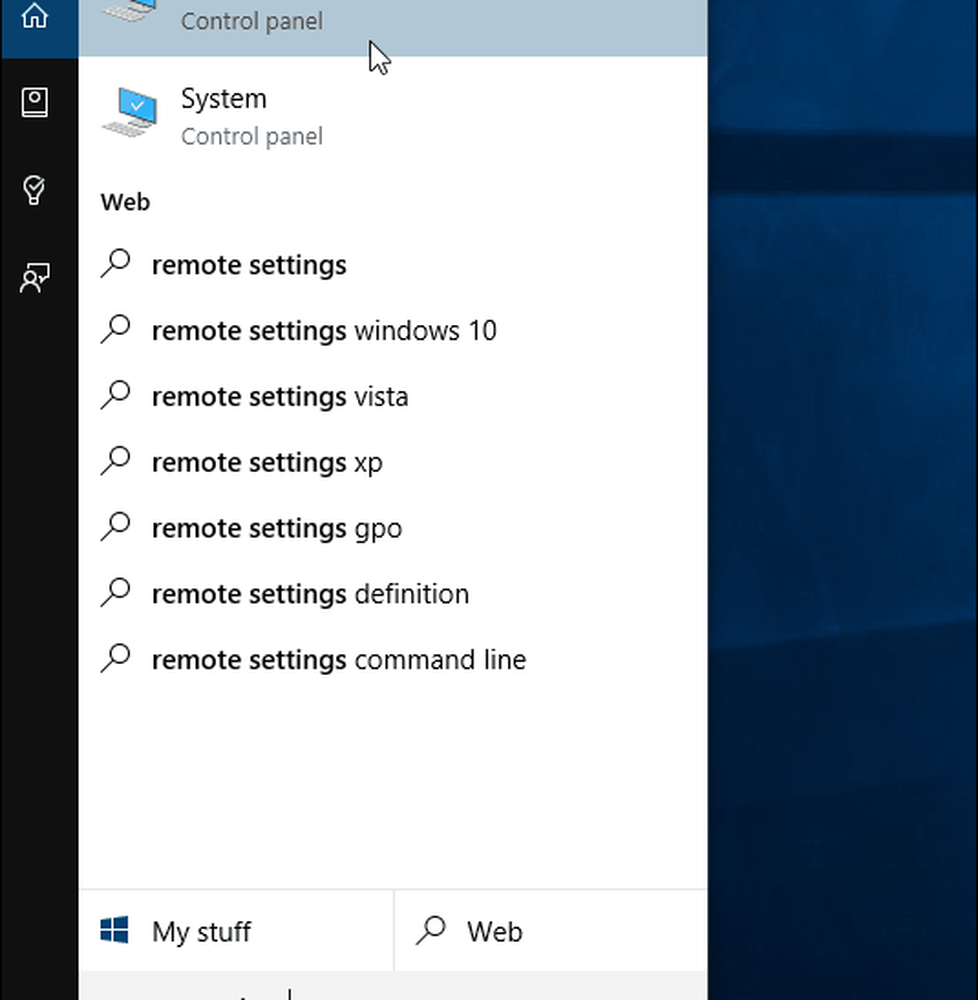
Task: Open the Feedback icon in sidebar
Action: point(35,278)
